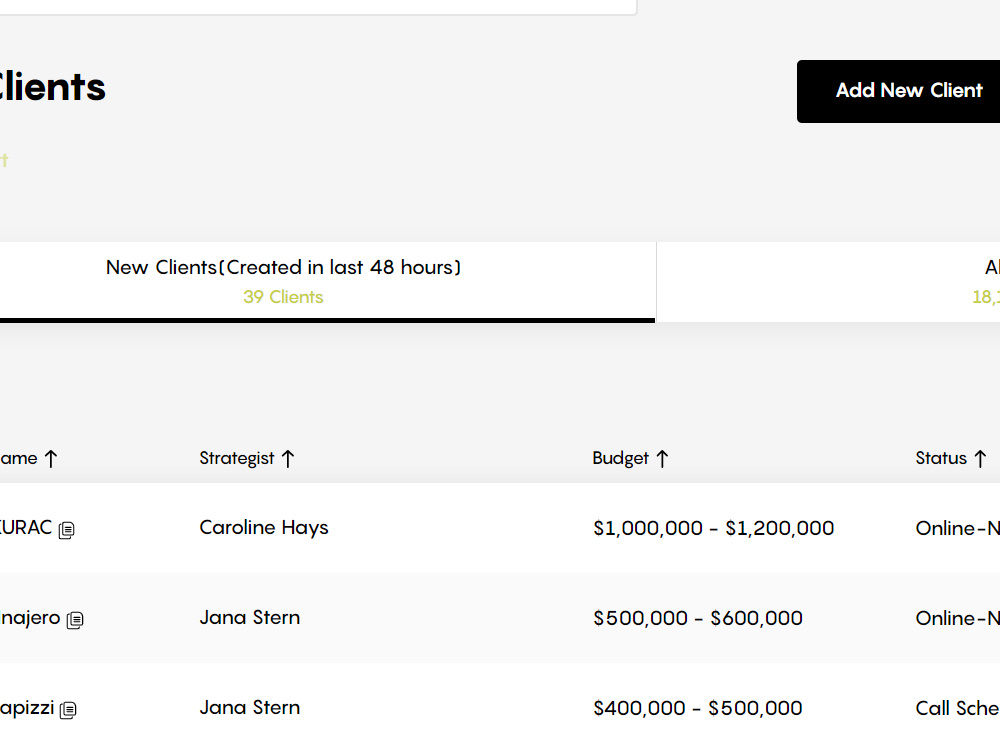
Task: Select Caroline Hays strategist cell
Action: click(x=264, y=528)
